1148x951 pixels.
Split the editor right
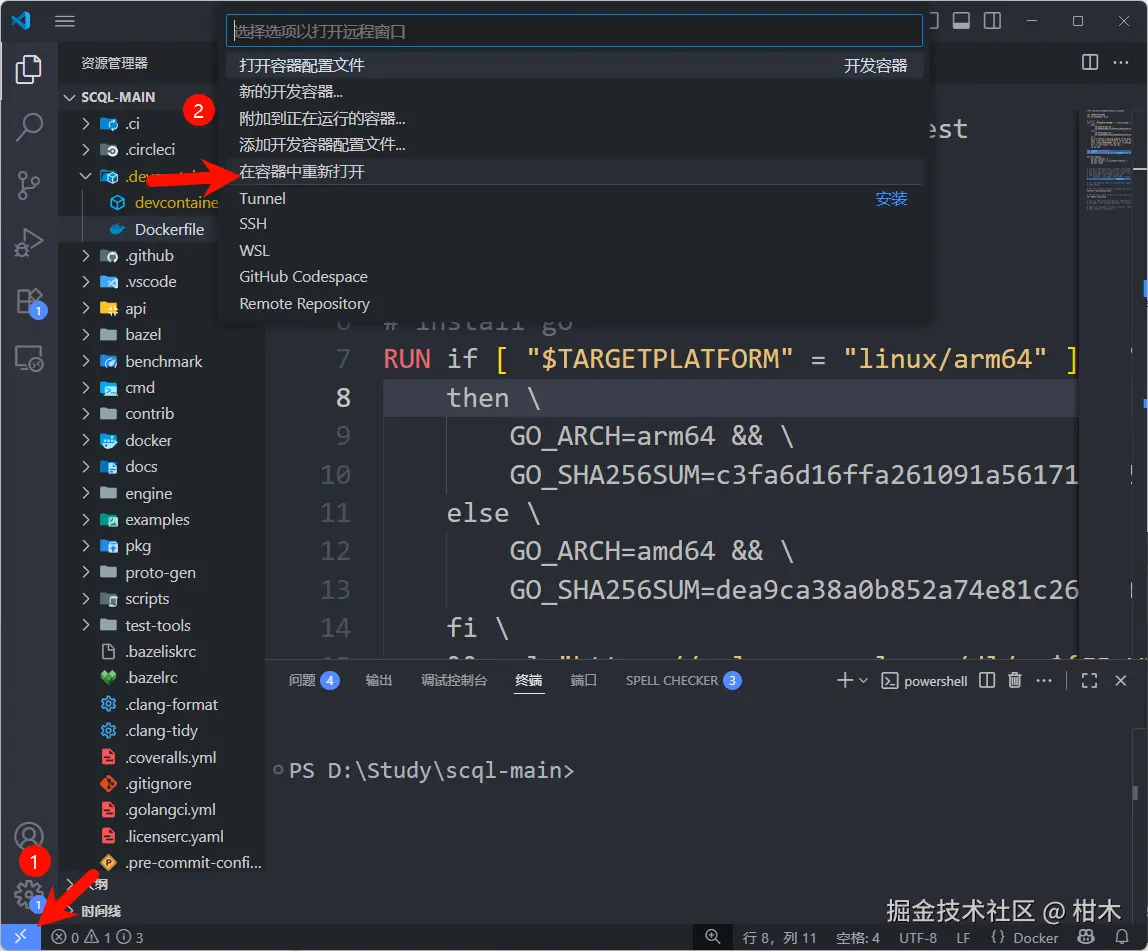click(1089, 63)
